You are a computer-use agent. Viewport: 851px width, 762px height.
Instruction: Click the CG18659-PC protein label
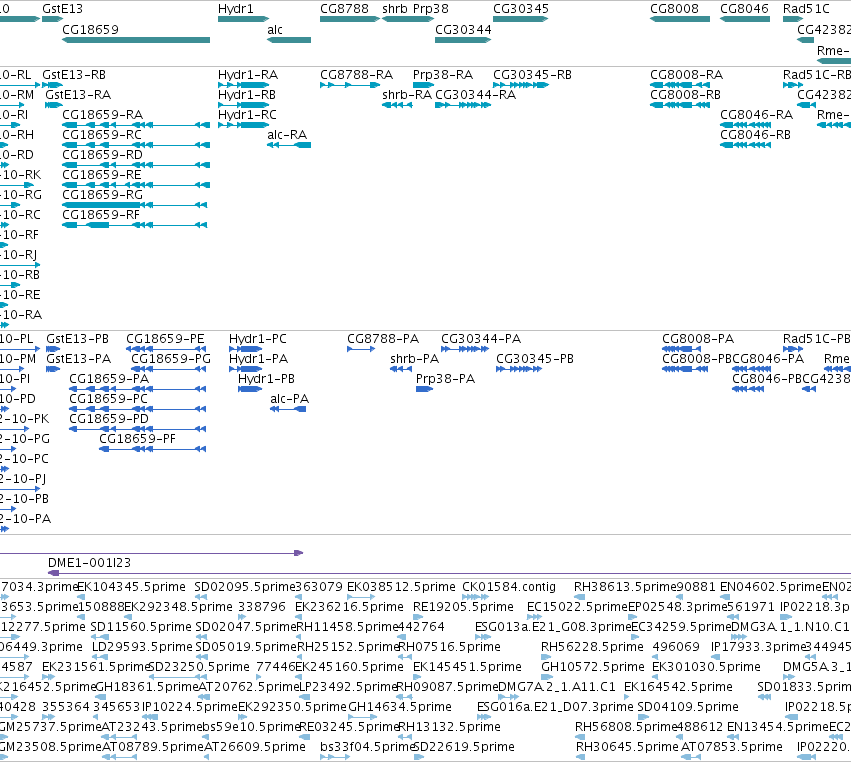(109, 399)
